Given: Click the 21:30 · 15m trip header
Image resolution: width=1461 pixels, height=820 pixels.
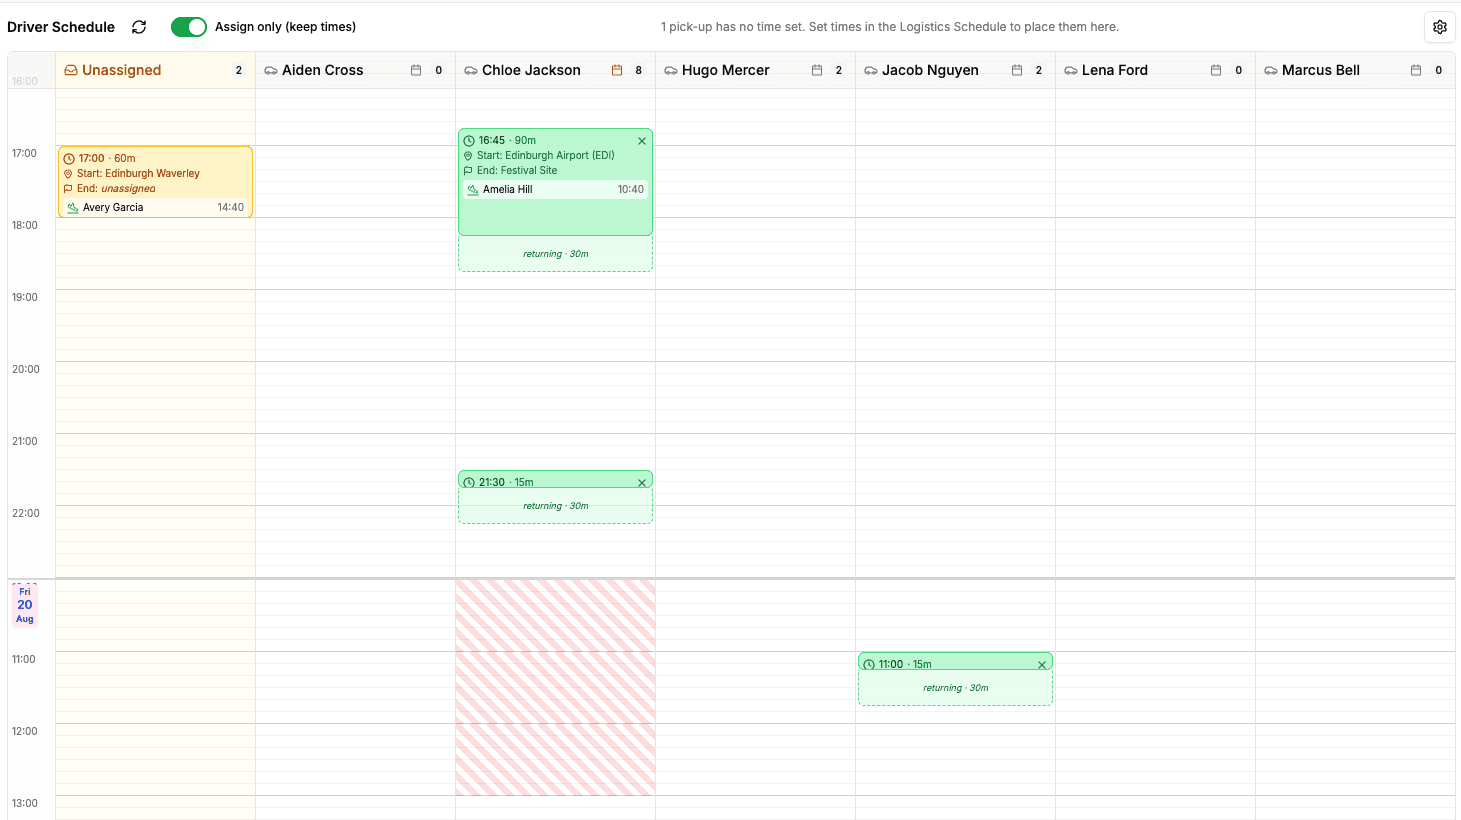Looking at the screenshot, I should click(x=555, y=480).
